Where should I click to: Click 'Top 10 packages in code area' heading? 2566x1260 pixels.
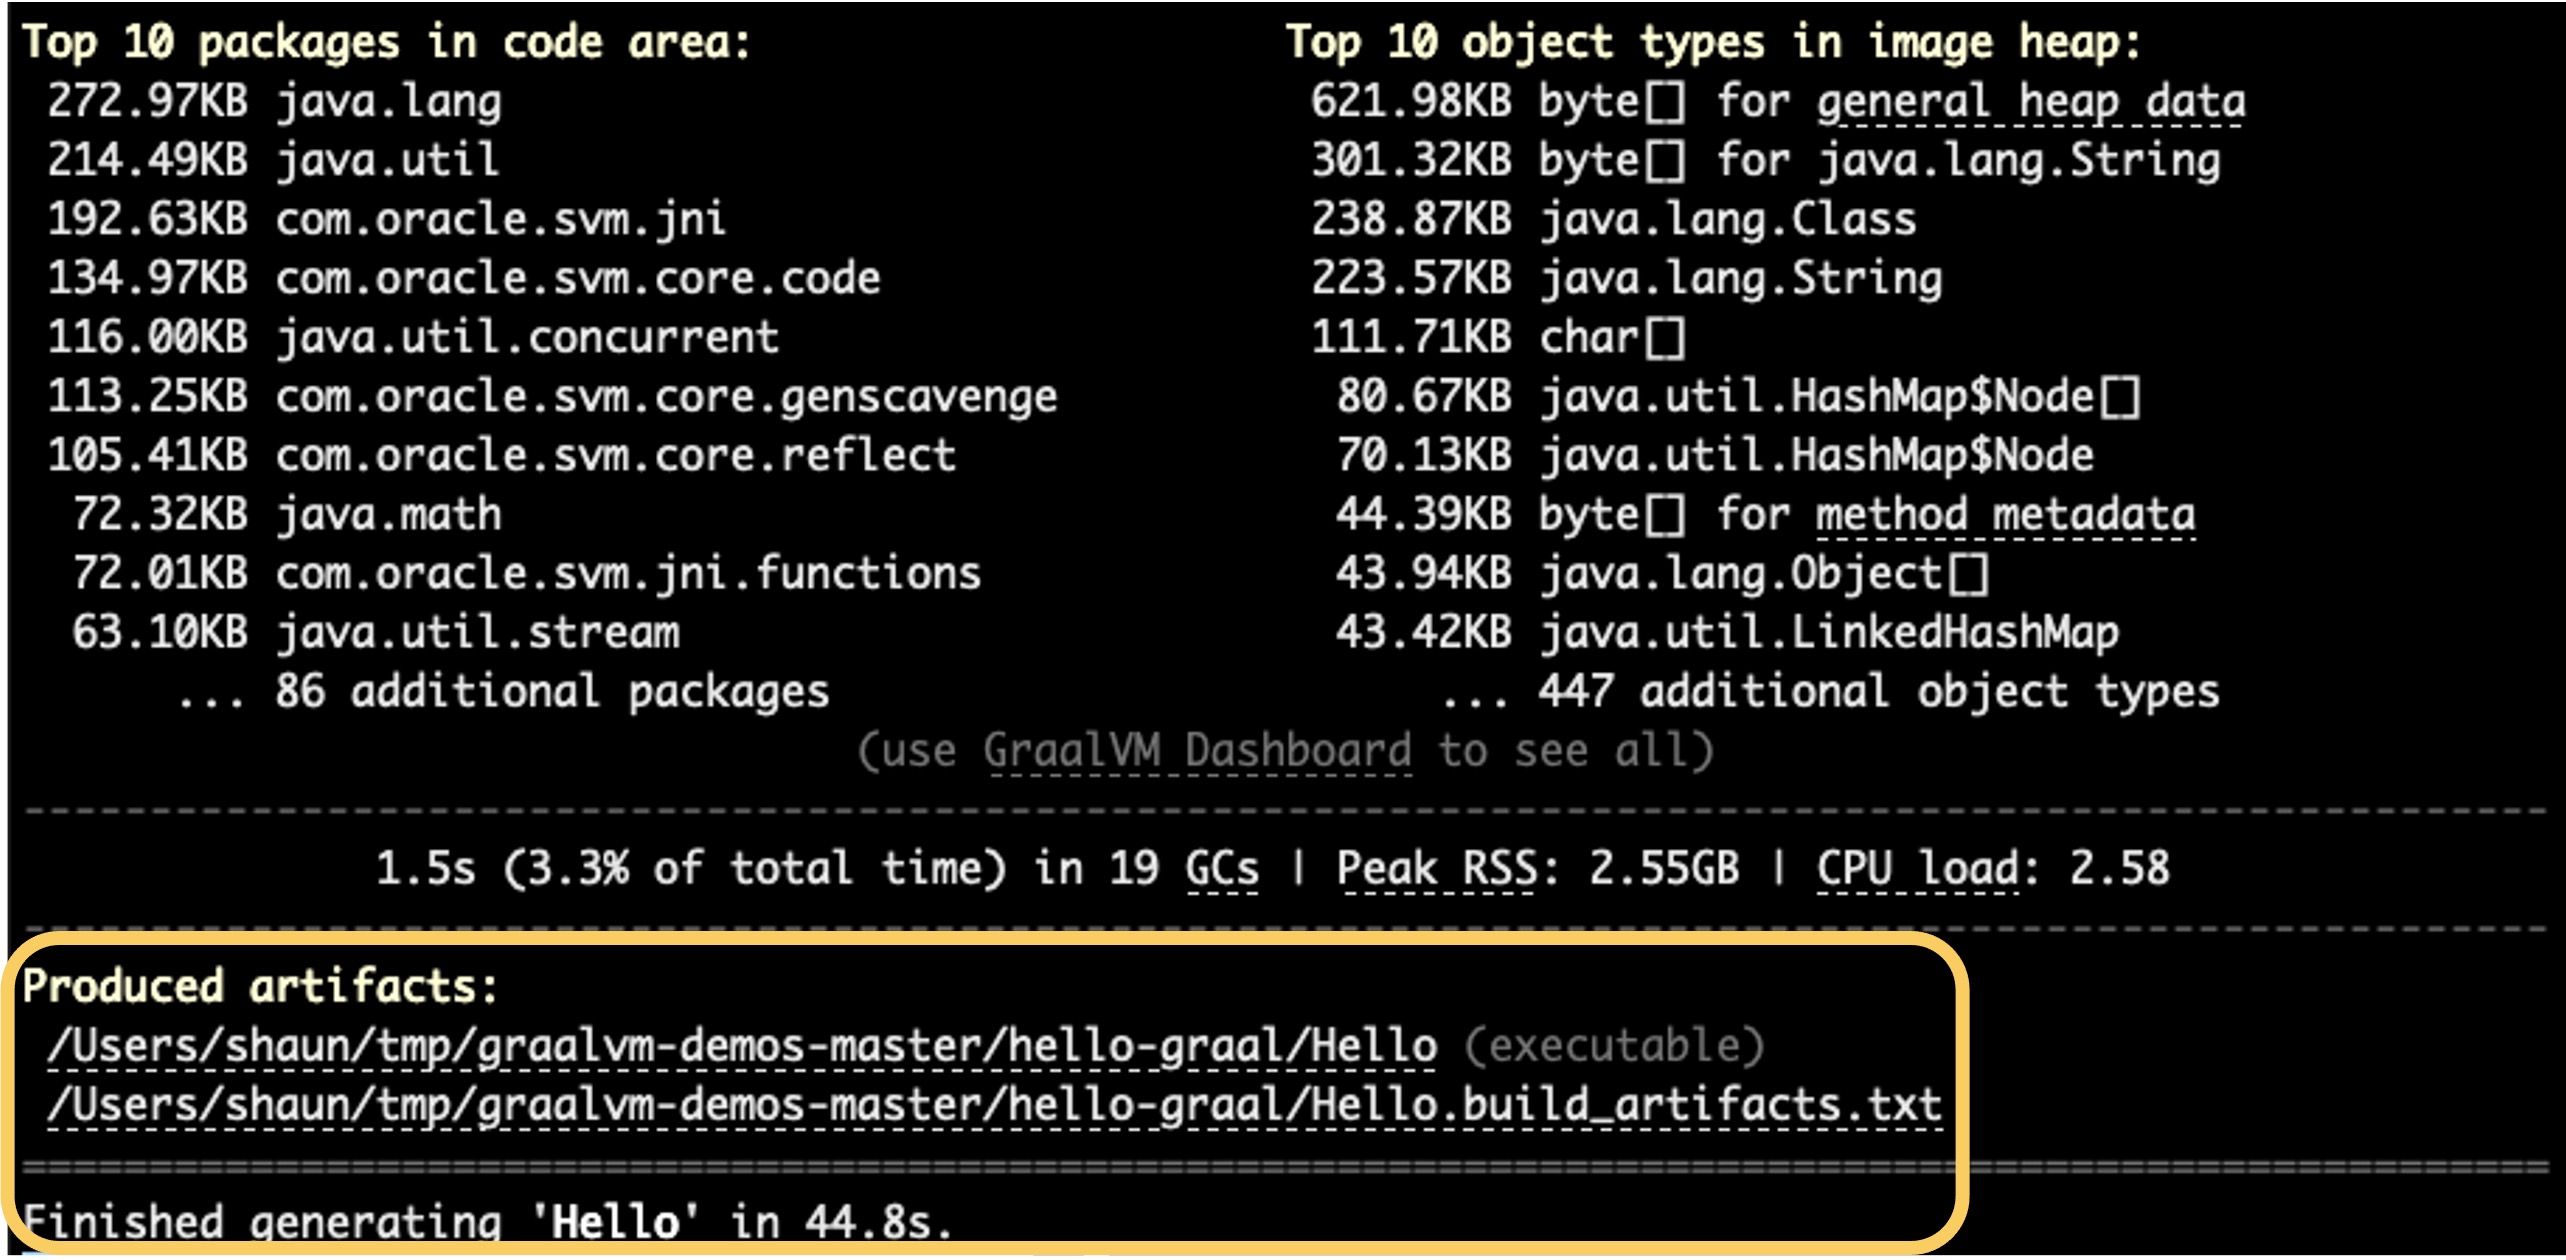pos(386,43)
